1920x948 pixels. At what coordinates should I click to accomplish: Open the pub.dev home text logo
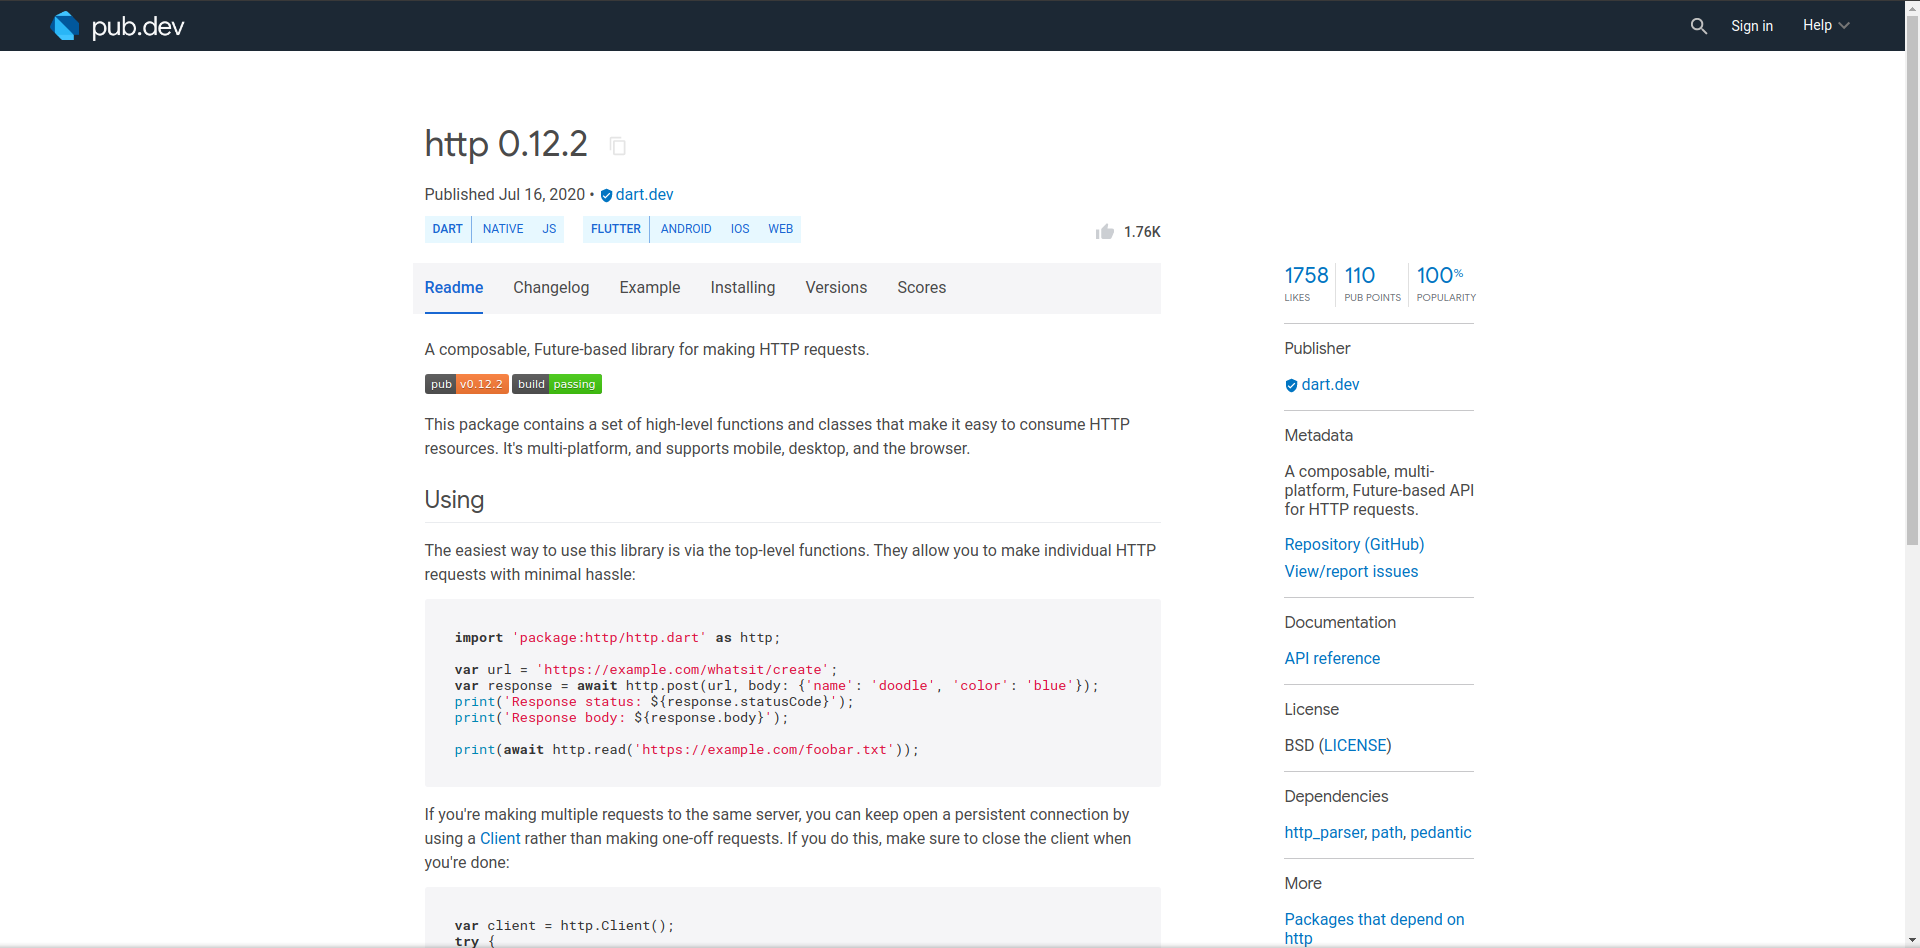click(x=138, y=26)
